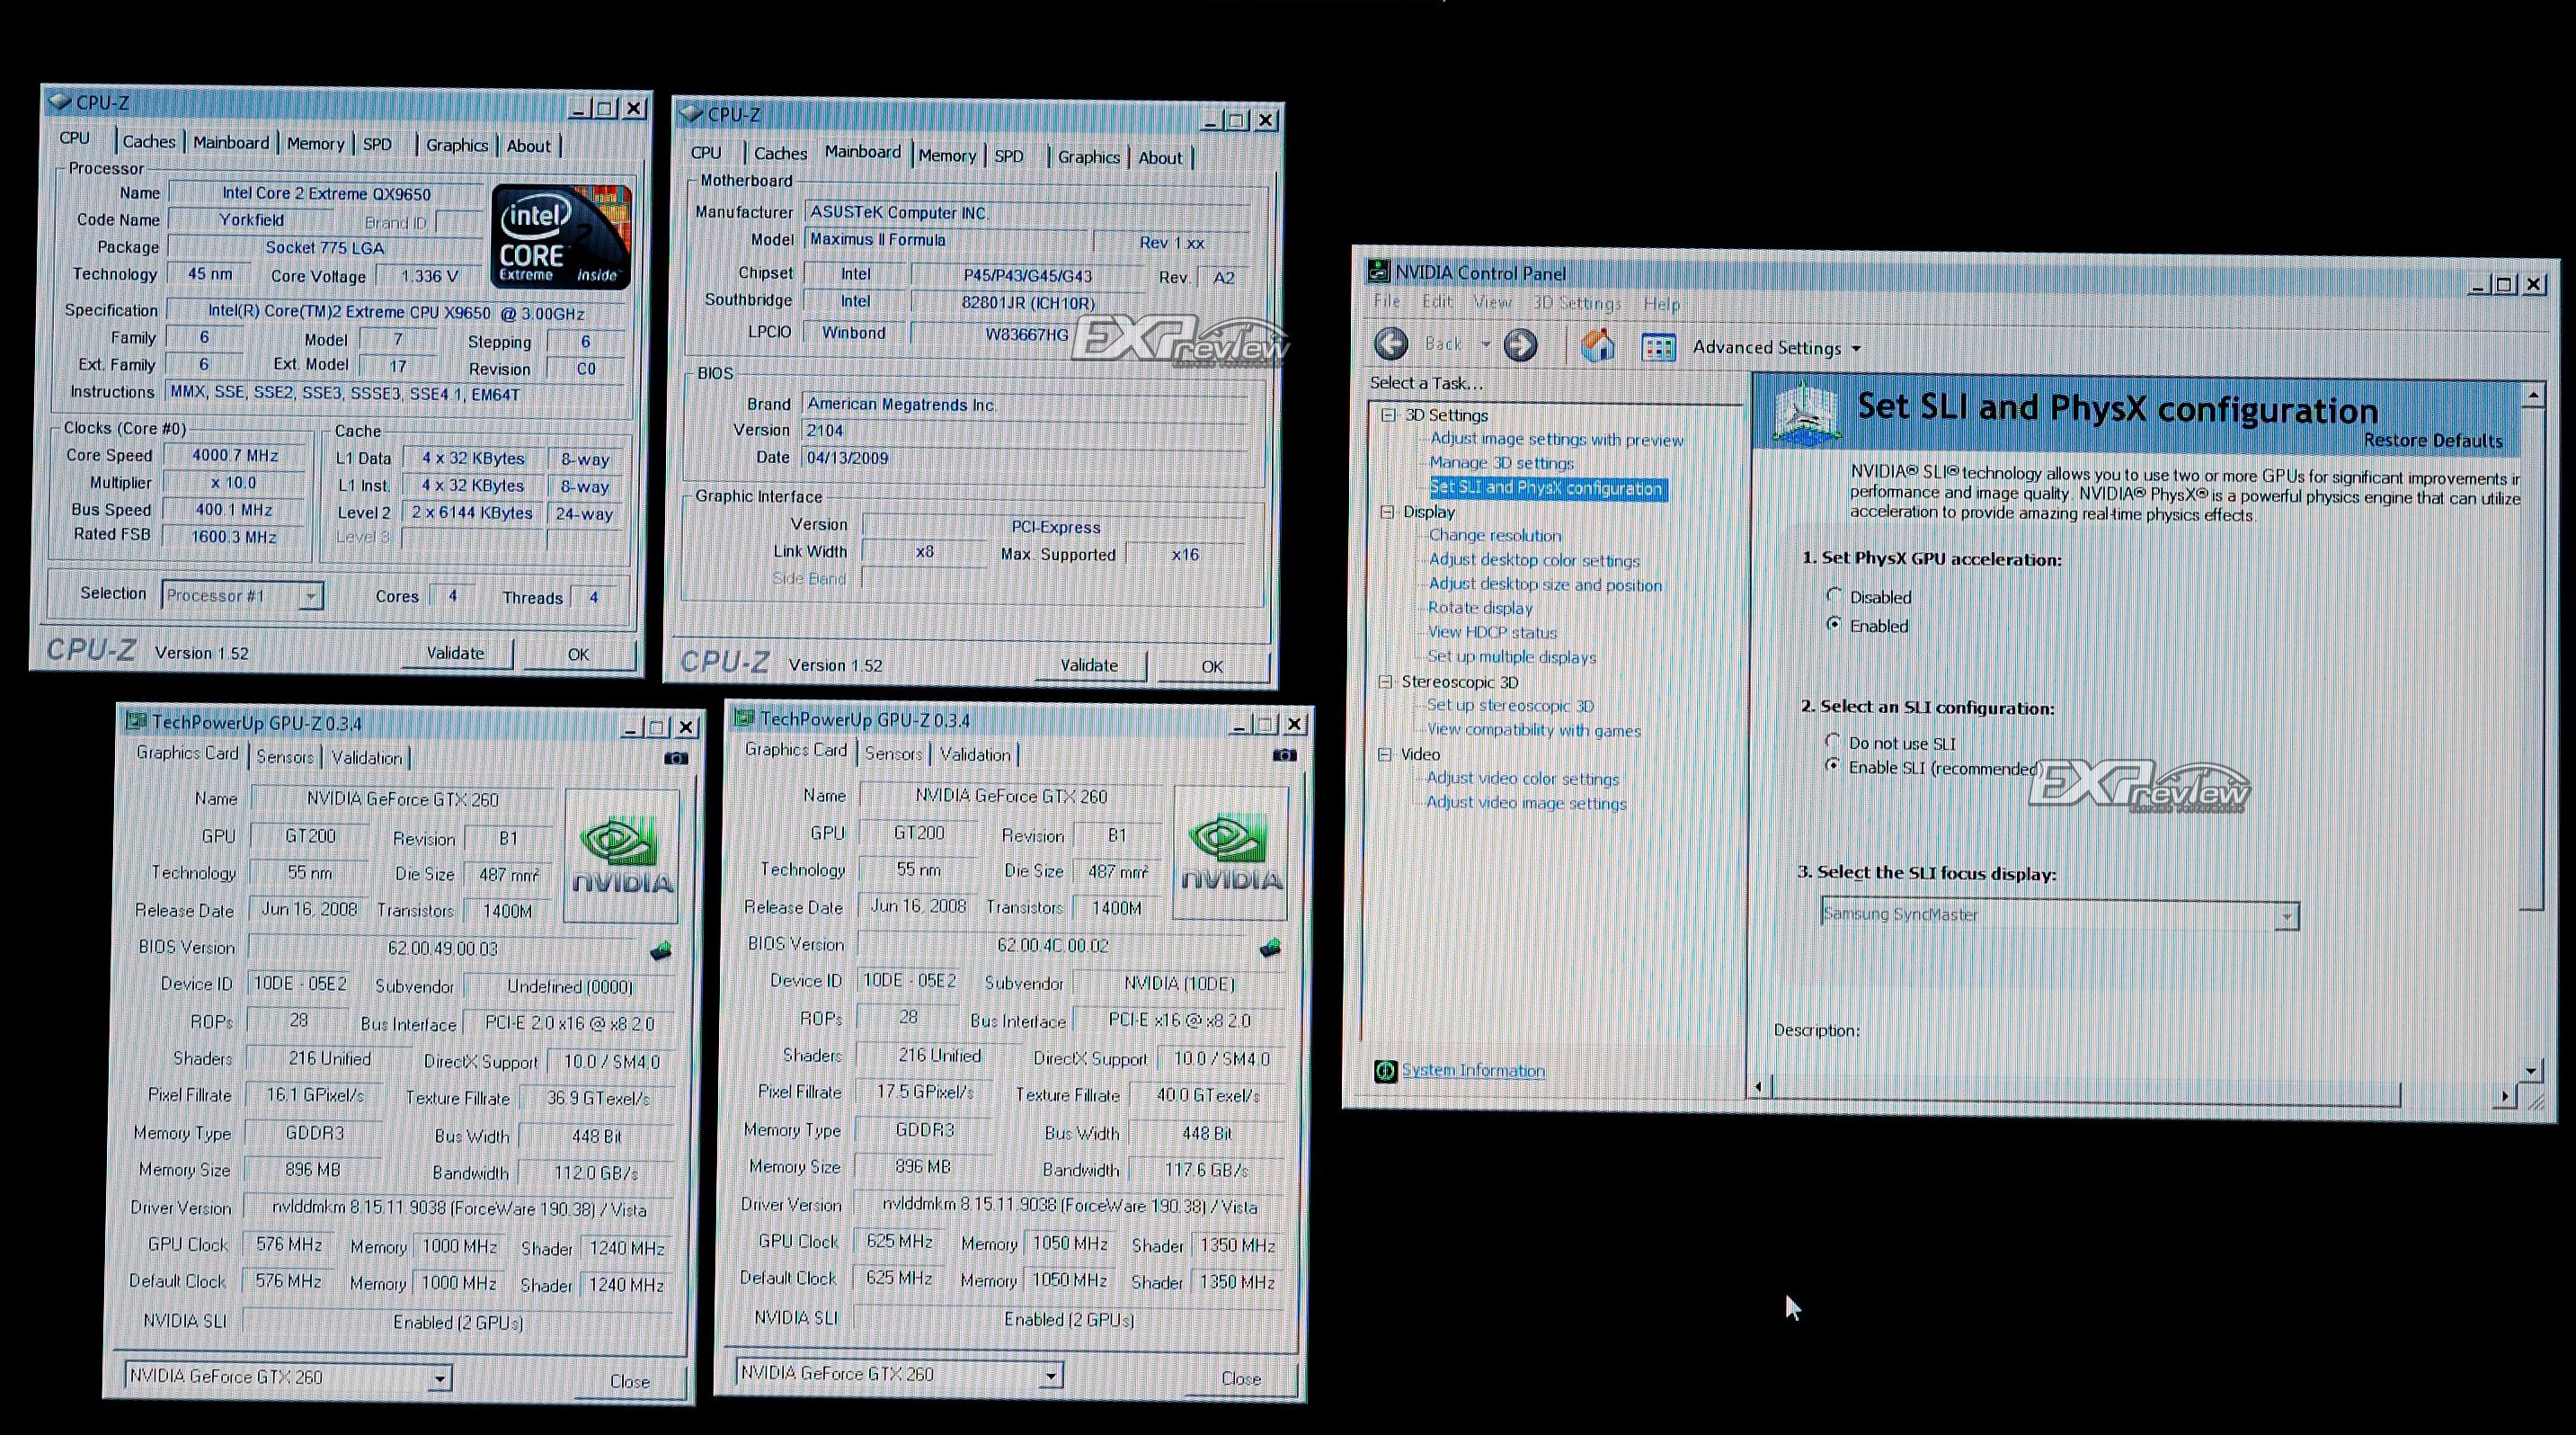
Task: Click Validate button in left CPU-Z window
Action: (456, 653)
